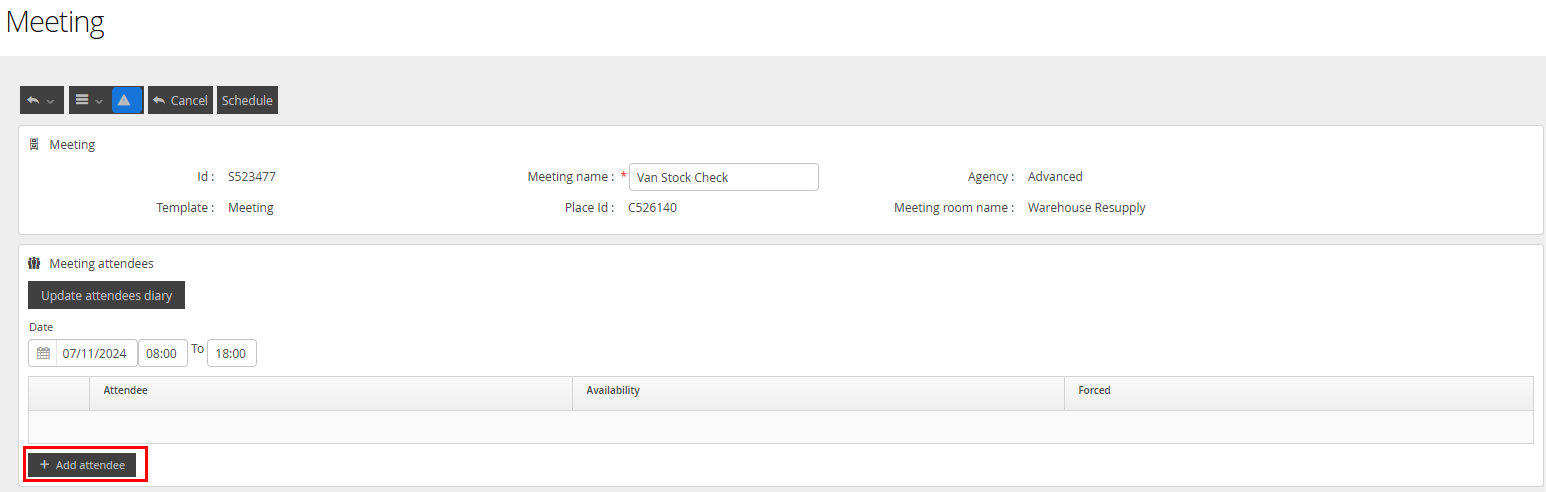Viewport: 1546px width, 492px height.
Task: Click the Meeting attendees people icon
Action: tap(34, 264)
